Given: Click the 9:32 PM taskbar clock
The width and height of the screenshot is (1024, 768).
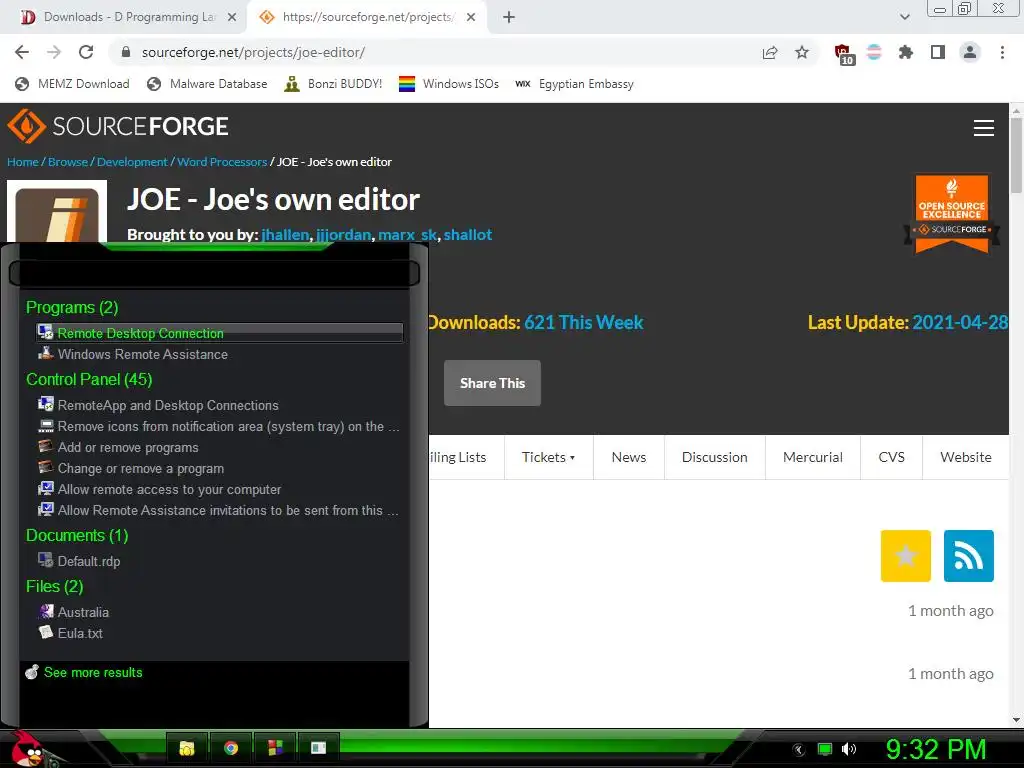Looking at the screenshot, I should point(935,749).
